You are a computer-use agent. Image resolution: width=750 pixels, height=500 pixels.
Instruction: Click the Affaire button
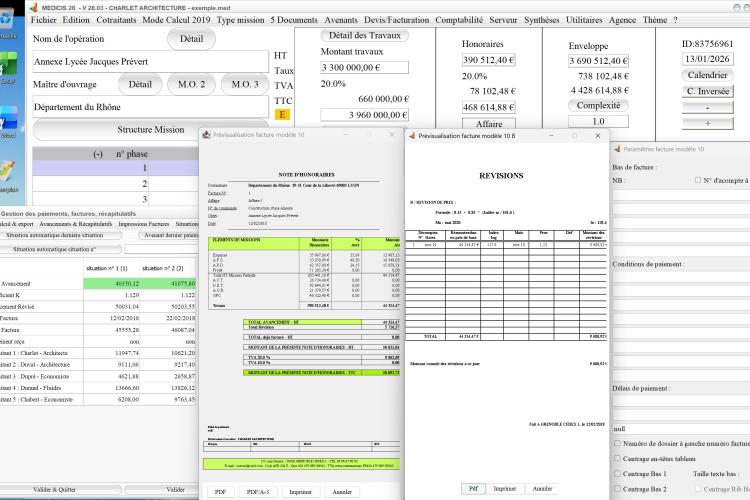[489, 123]
